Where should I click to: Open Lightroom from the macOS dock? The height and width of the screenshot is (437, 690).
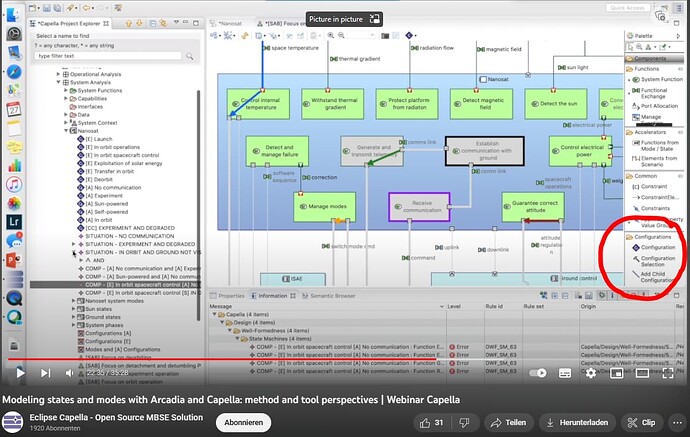(x=14, y=221)
